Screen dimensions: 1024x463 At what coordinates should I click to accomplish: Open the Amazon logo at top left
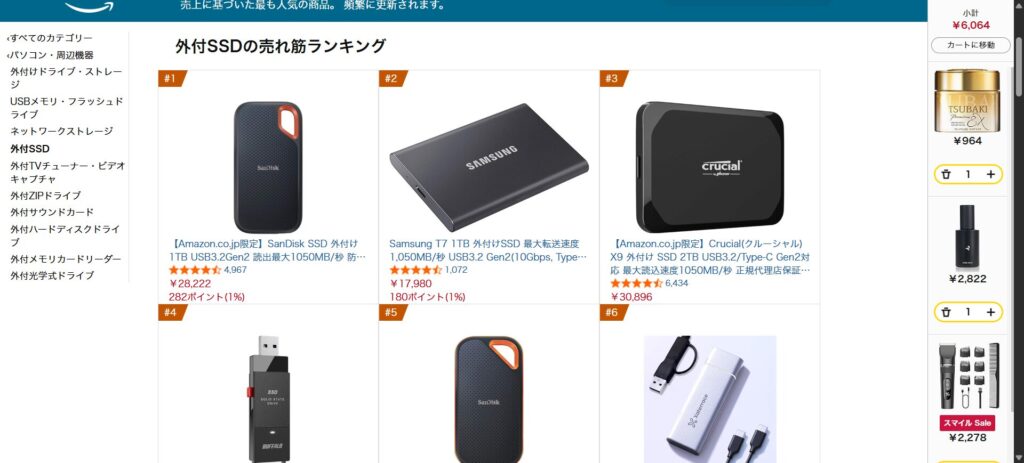89,7
